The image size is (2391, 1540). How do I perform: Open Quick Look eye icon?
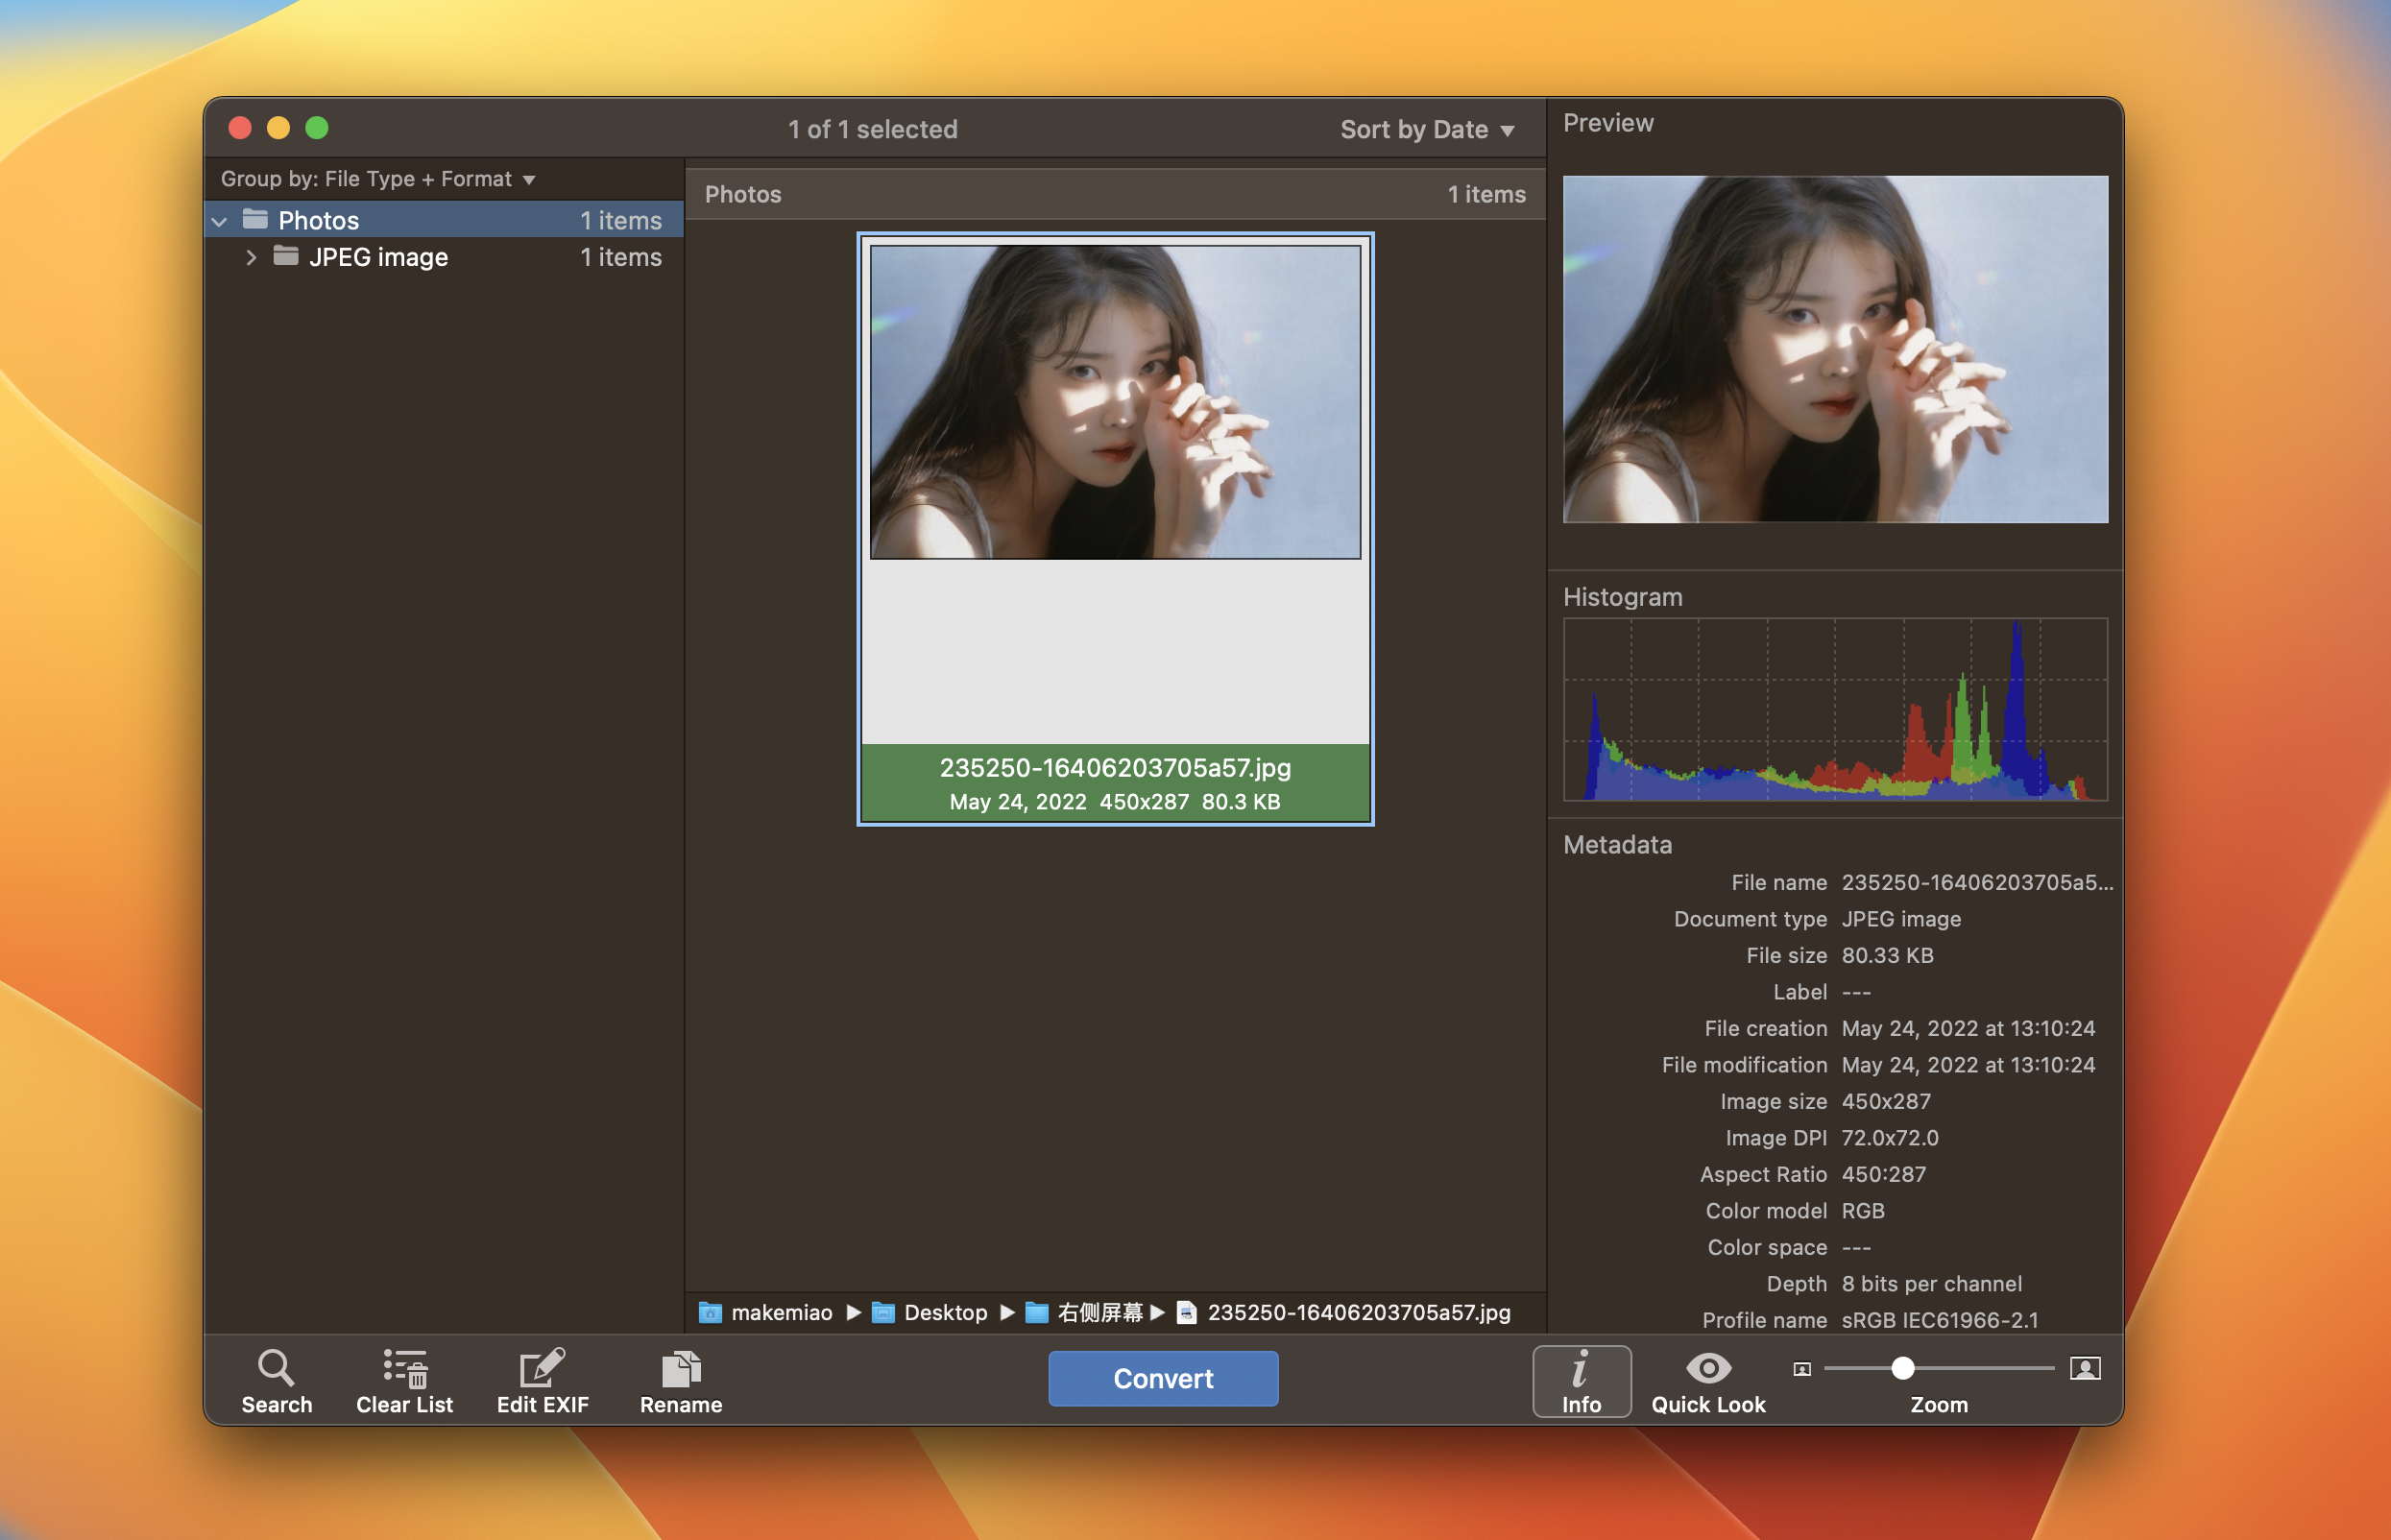pos(1708,1368)
